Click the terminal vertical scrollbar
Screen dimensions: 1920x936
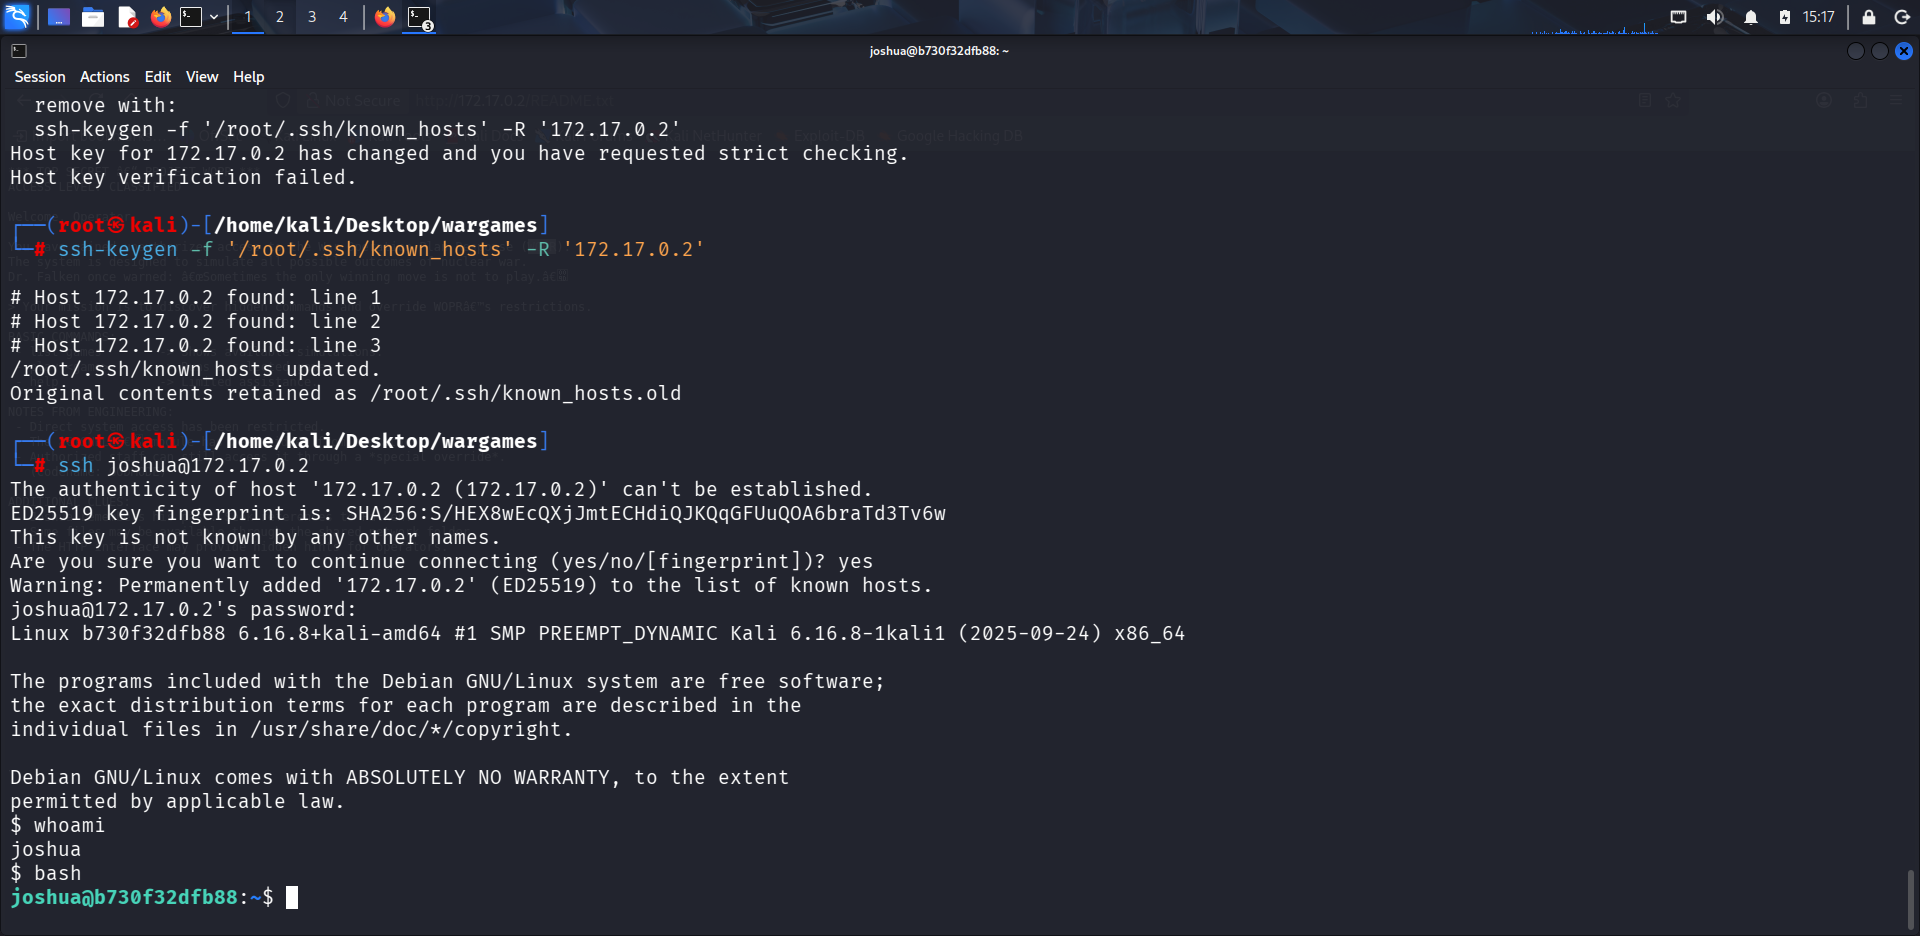point(1911,900)
